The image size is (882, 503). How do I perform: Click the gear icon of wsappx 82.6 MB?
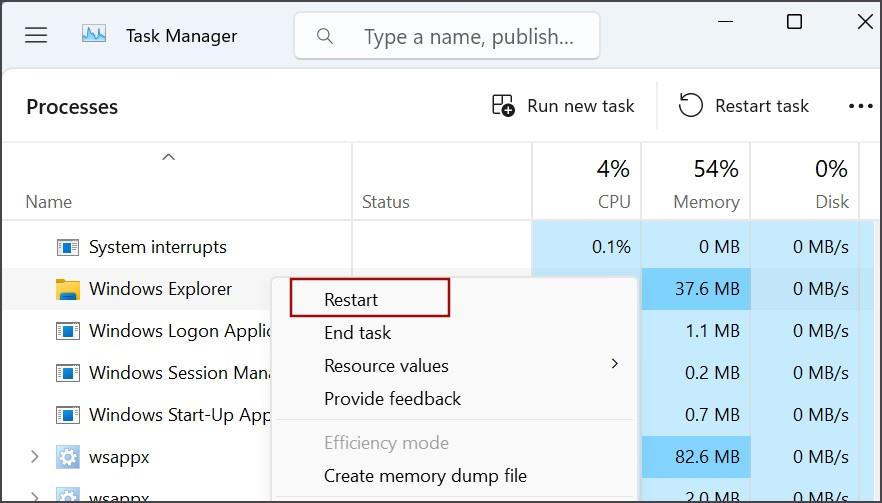(68, 457)
